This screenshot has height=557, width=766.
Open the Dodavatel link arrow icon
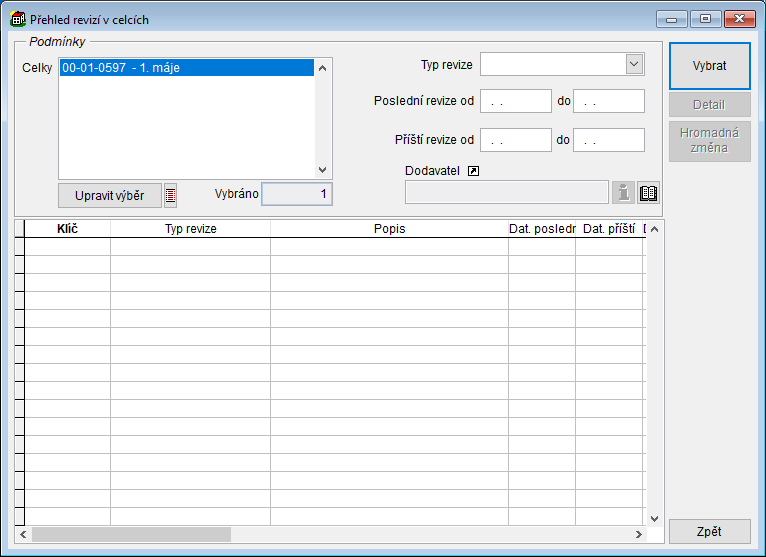click(x=474, y=171)
